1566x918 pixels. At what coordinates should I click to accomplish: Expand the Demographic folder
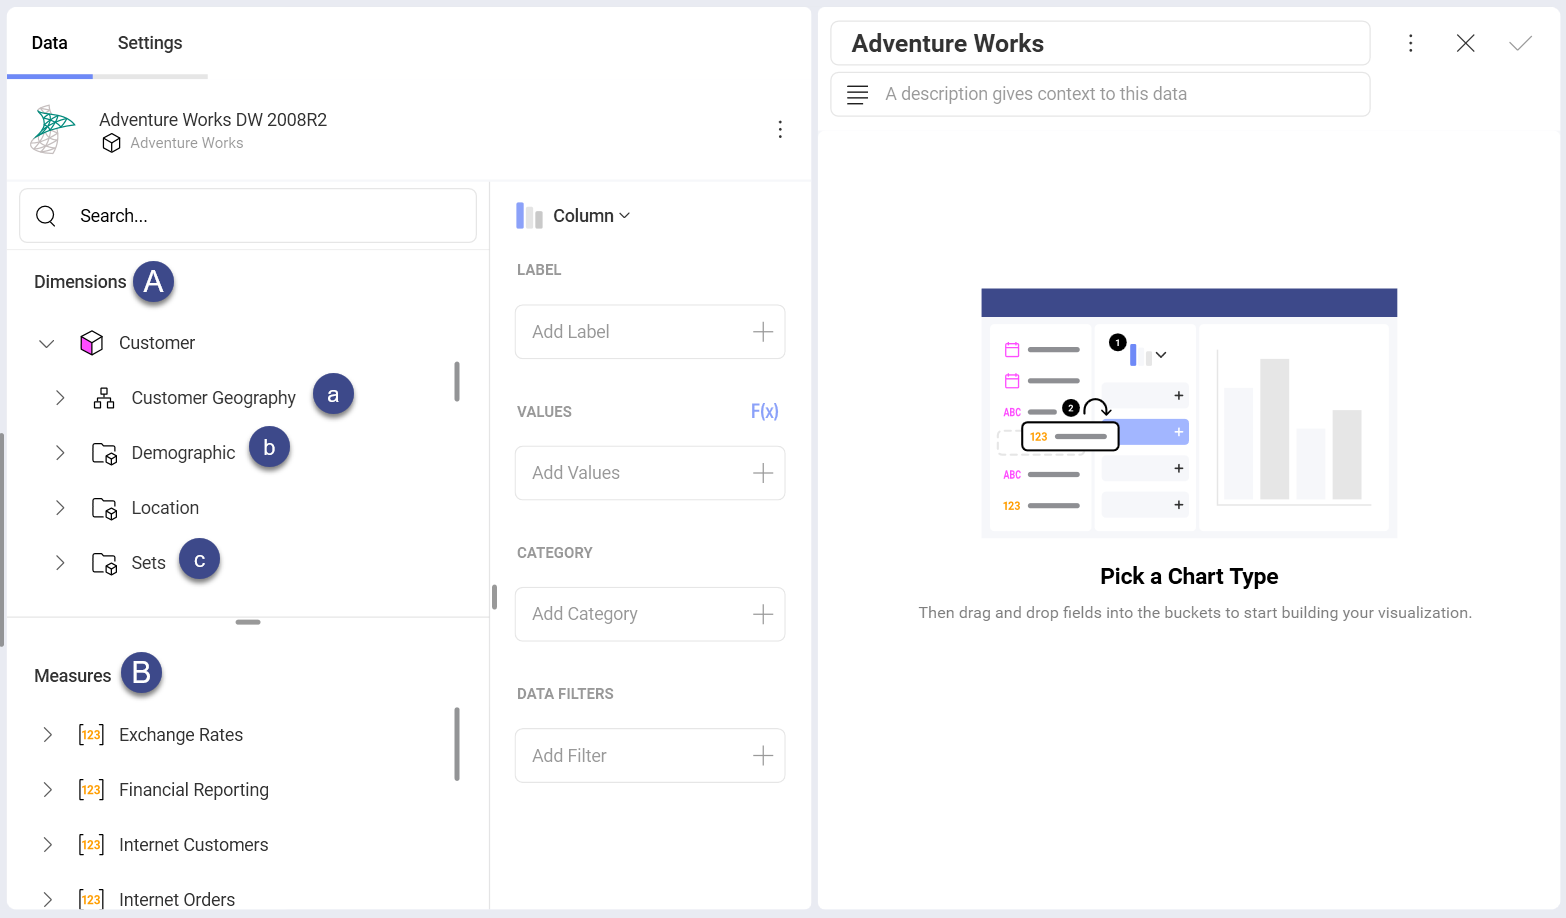point(60,453)
